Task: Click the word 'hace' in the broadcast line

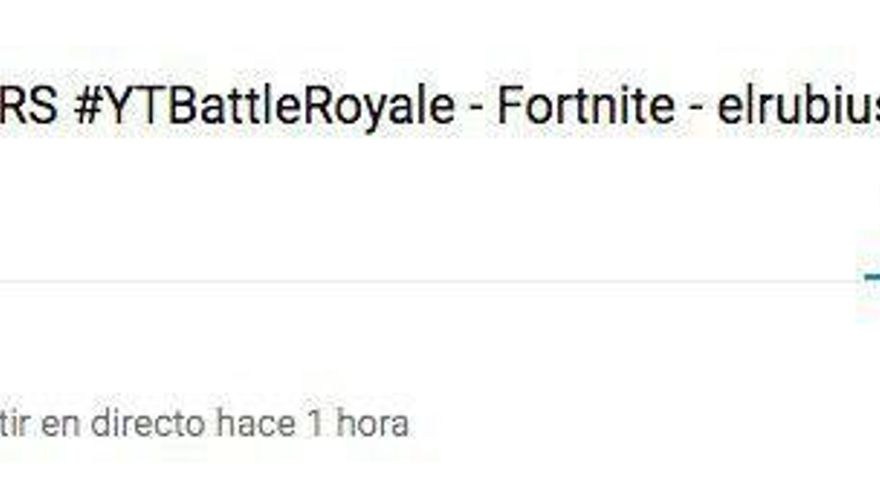Action: pyautogui.click(x=256, y=424)
